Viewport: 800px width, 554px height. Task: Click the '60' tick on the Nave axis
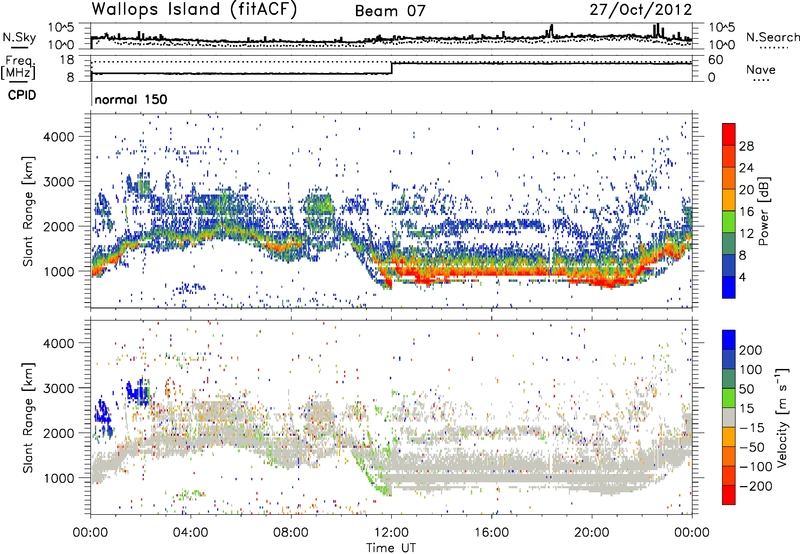click(x=715, y=60)
